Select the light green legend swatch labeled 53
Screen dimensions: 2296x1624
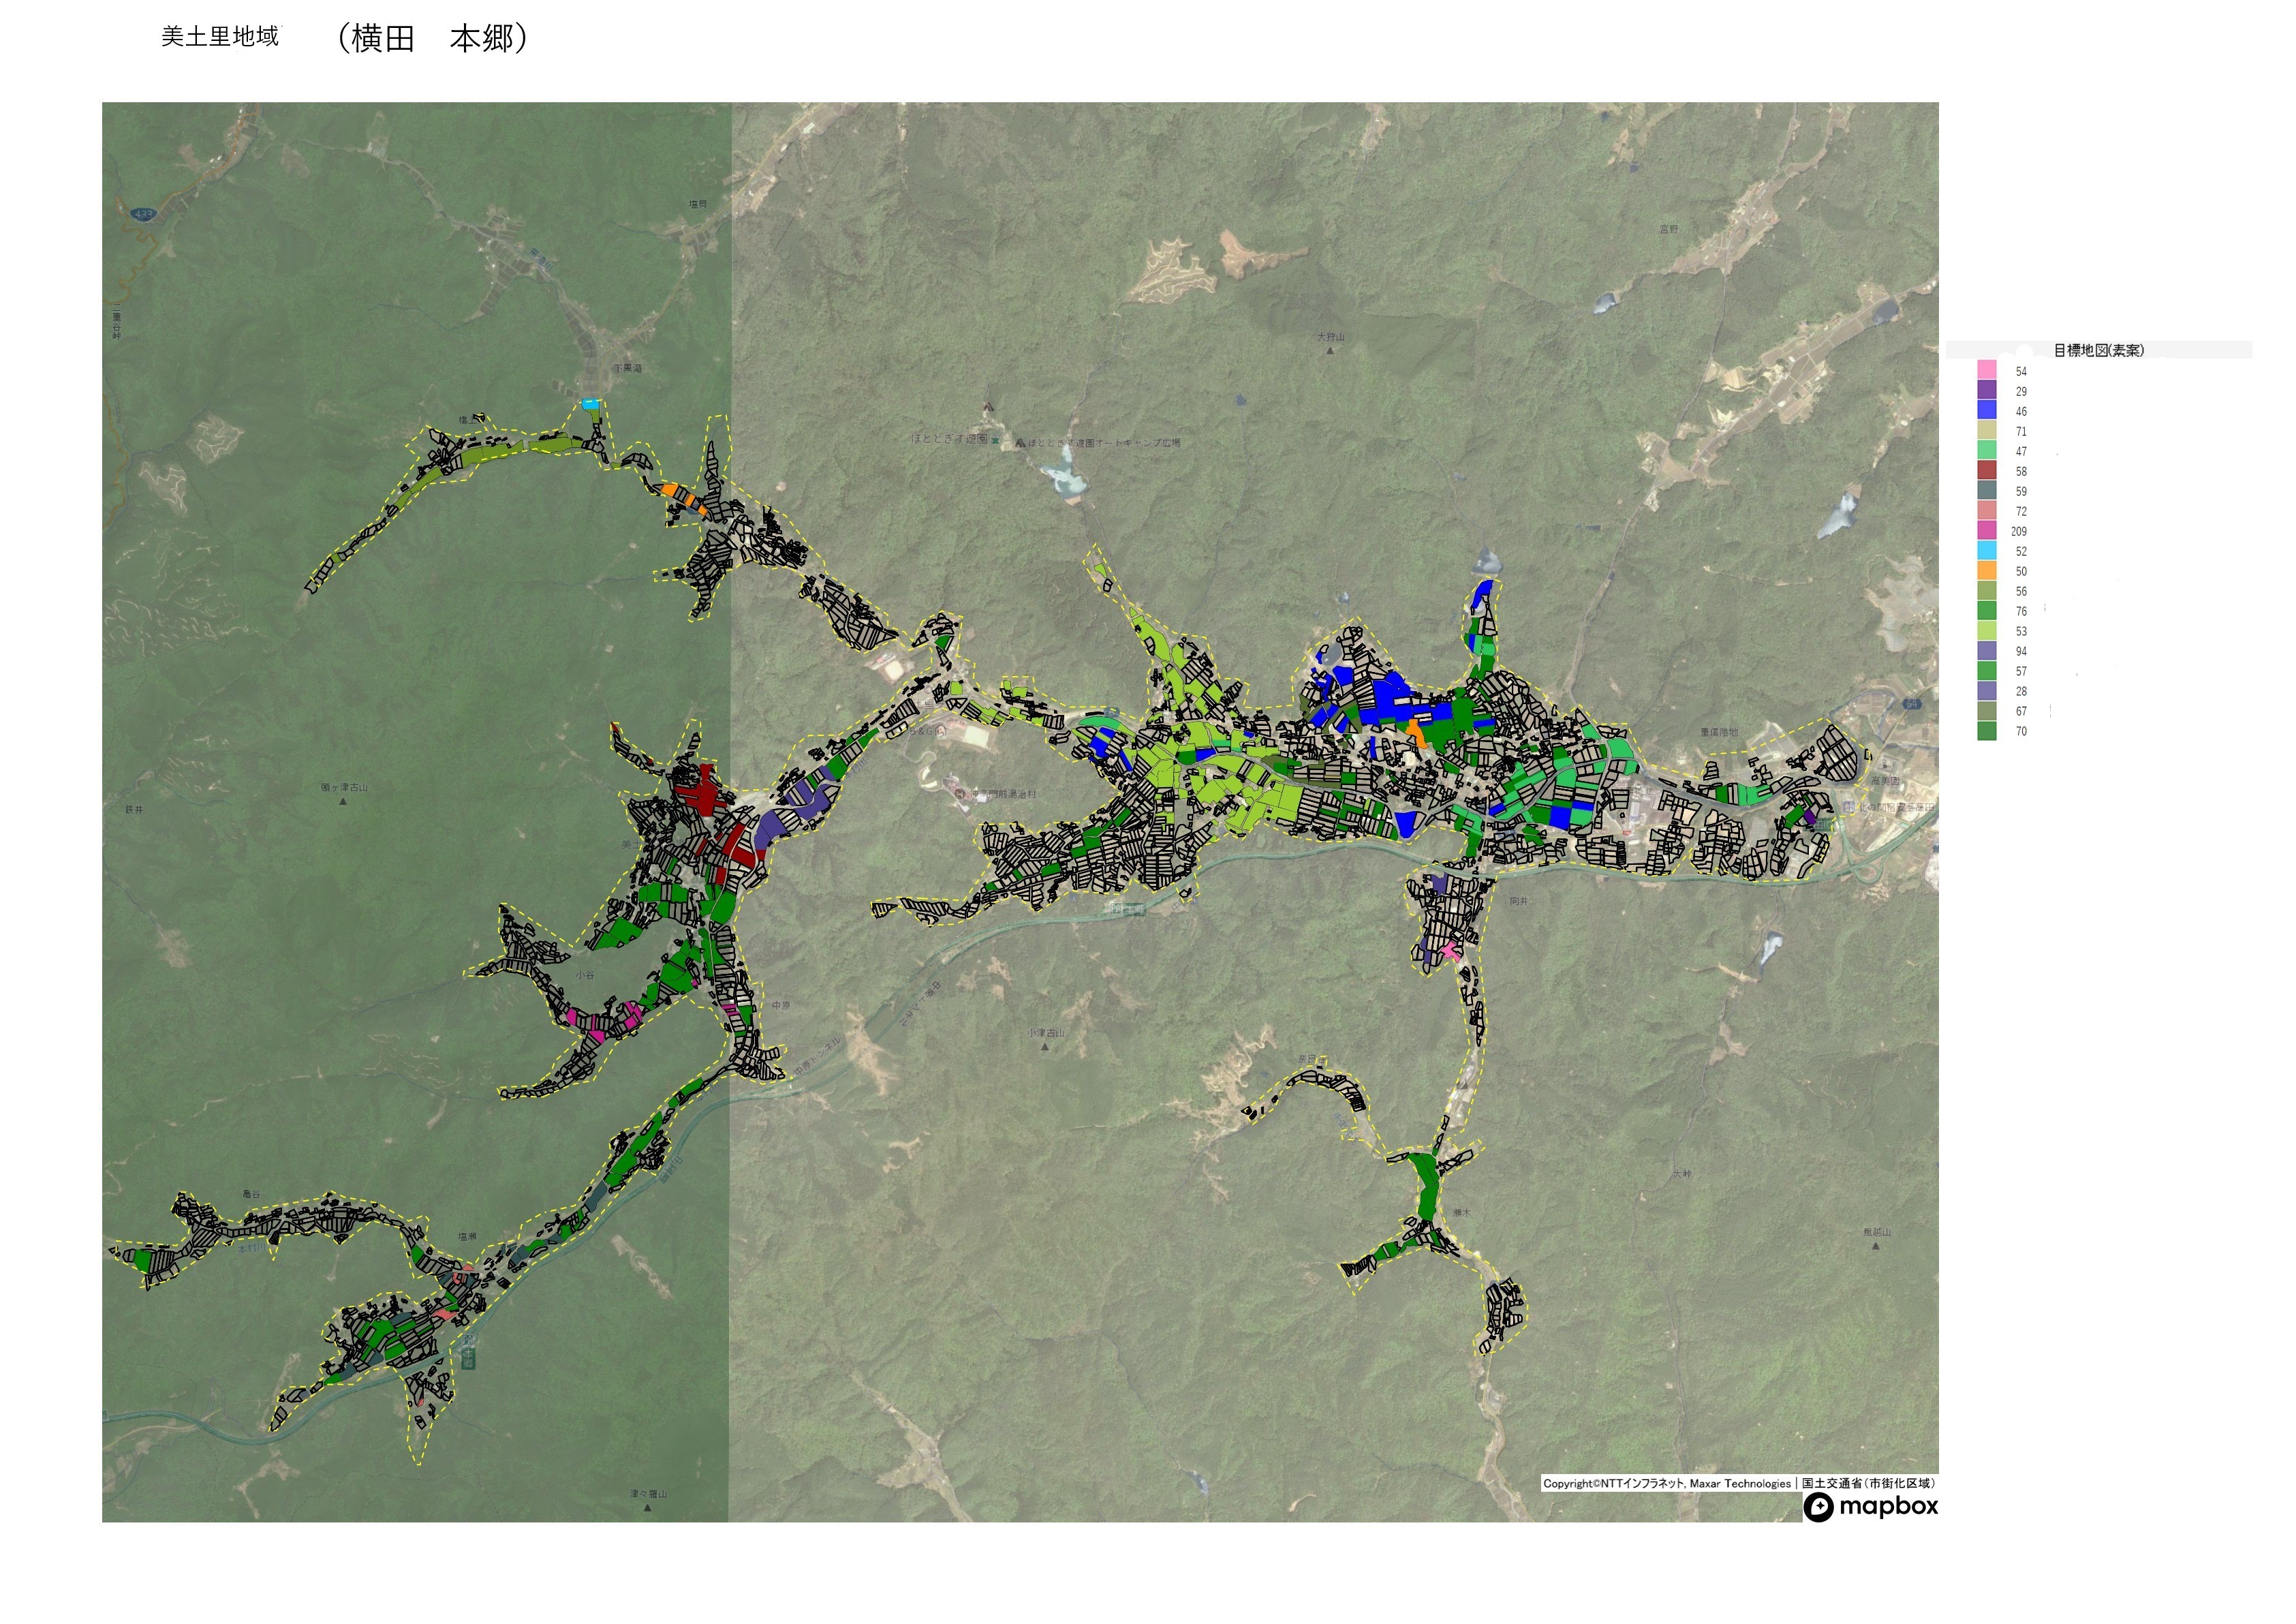1986,630
